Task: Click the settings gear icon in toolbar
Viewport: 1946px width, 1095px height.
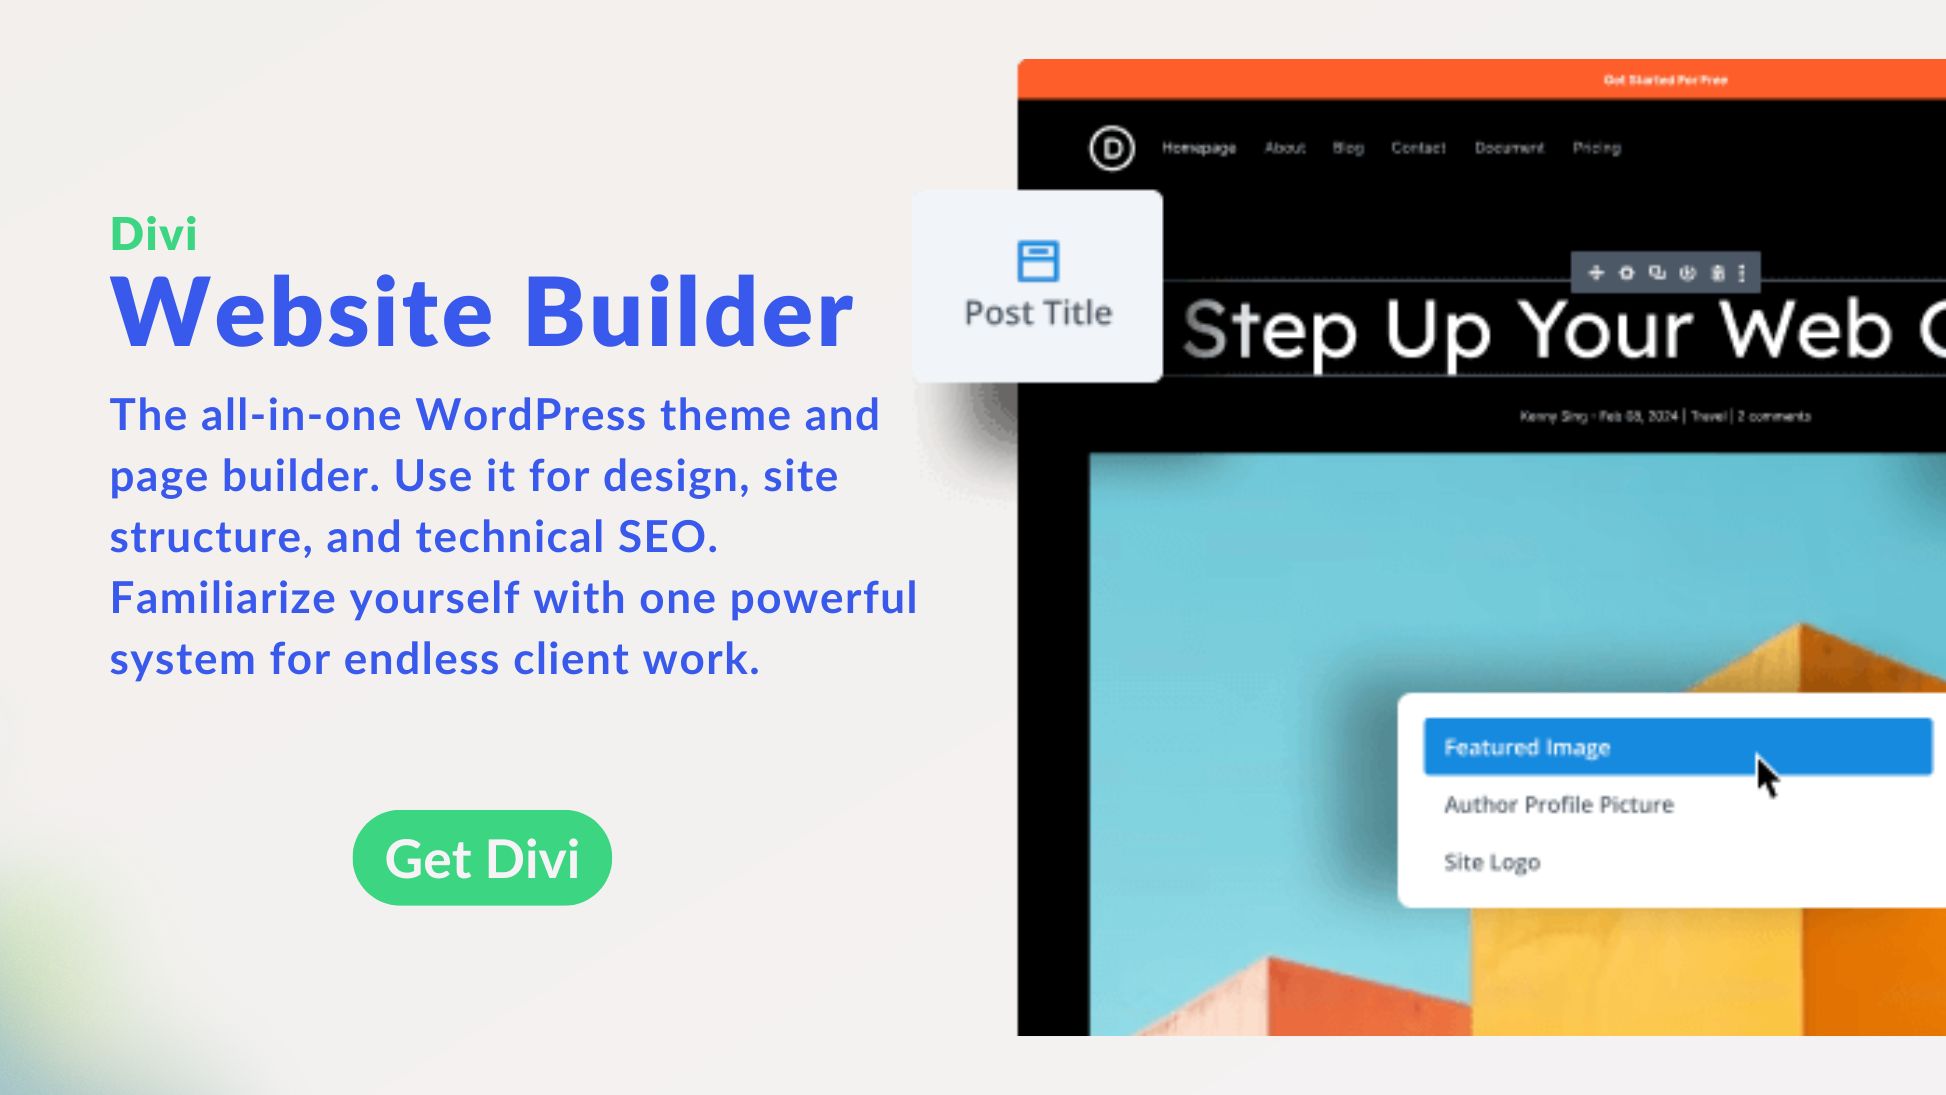Action: [x=1627, y=273]
